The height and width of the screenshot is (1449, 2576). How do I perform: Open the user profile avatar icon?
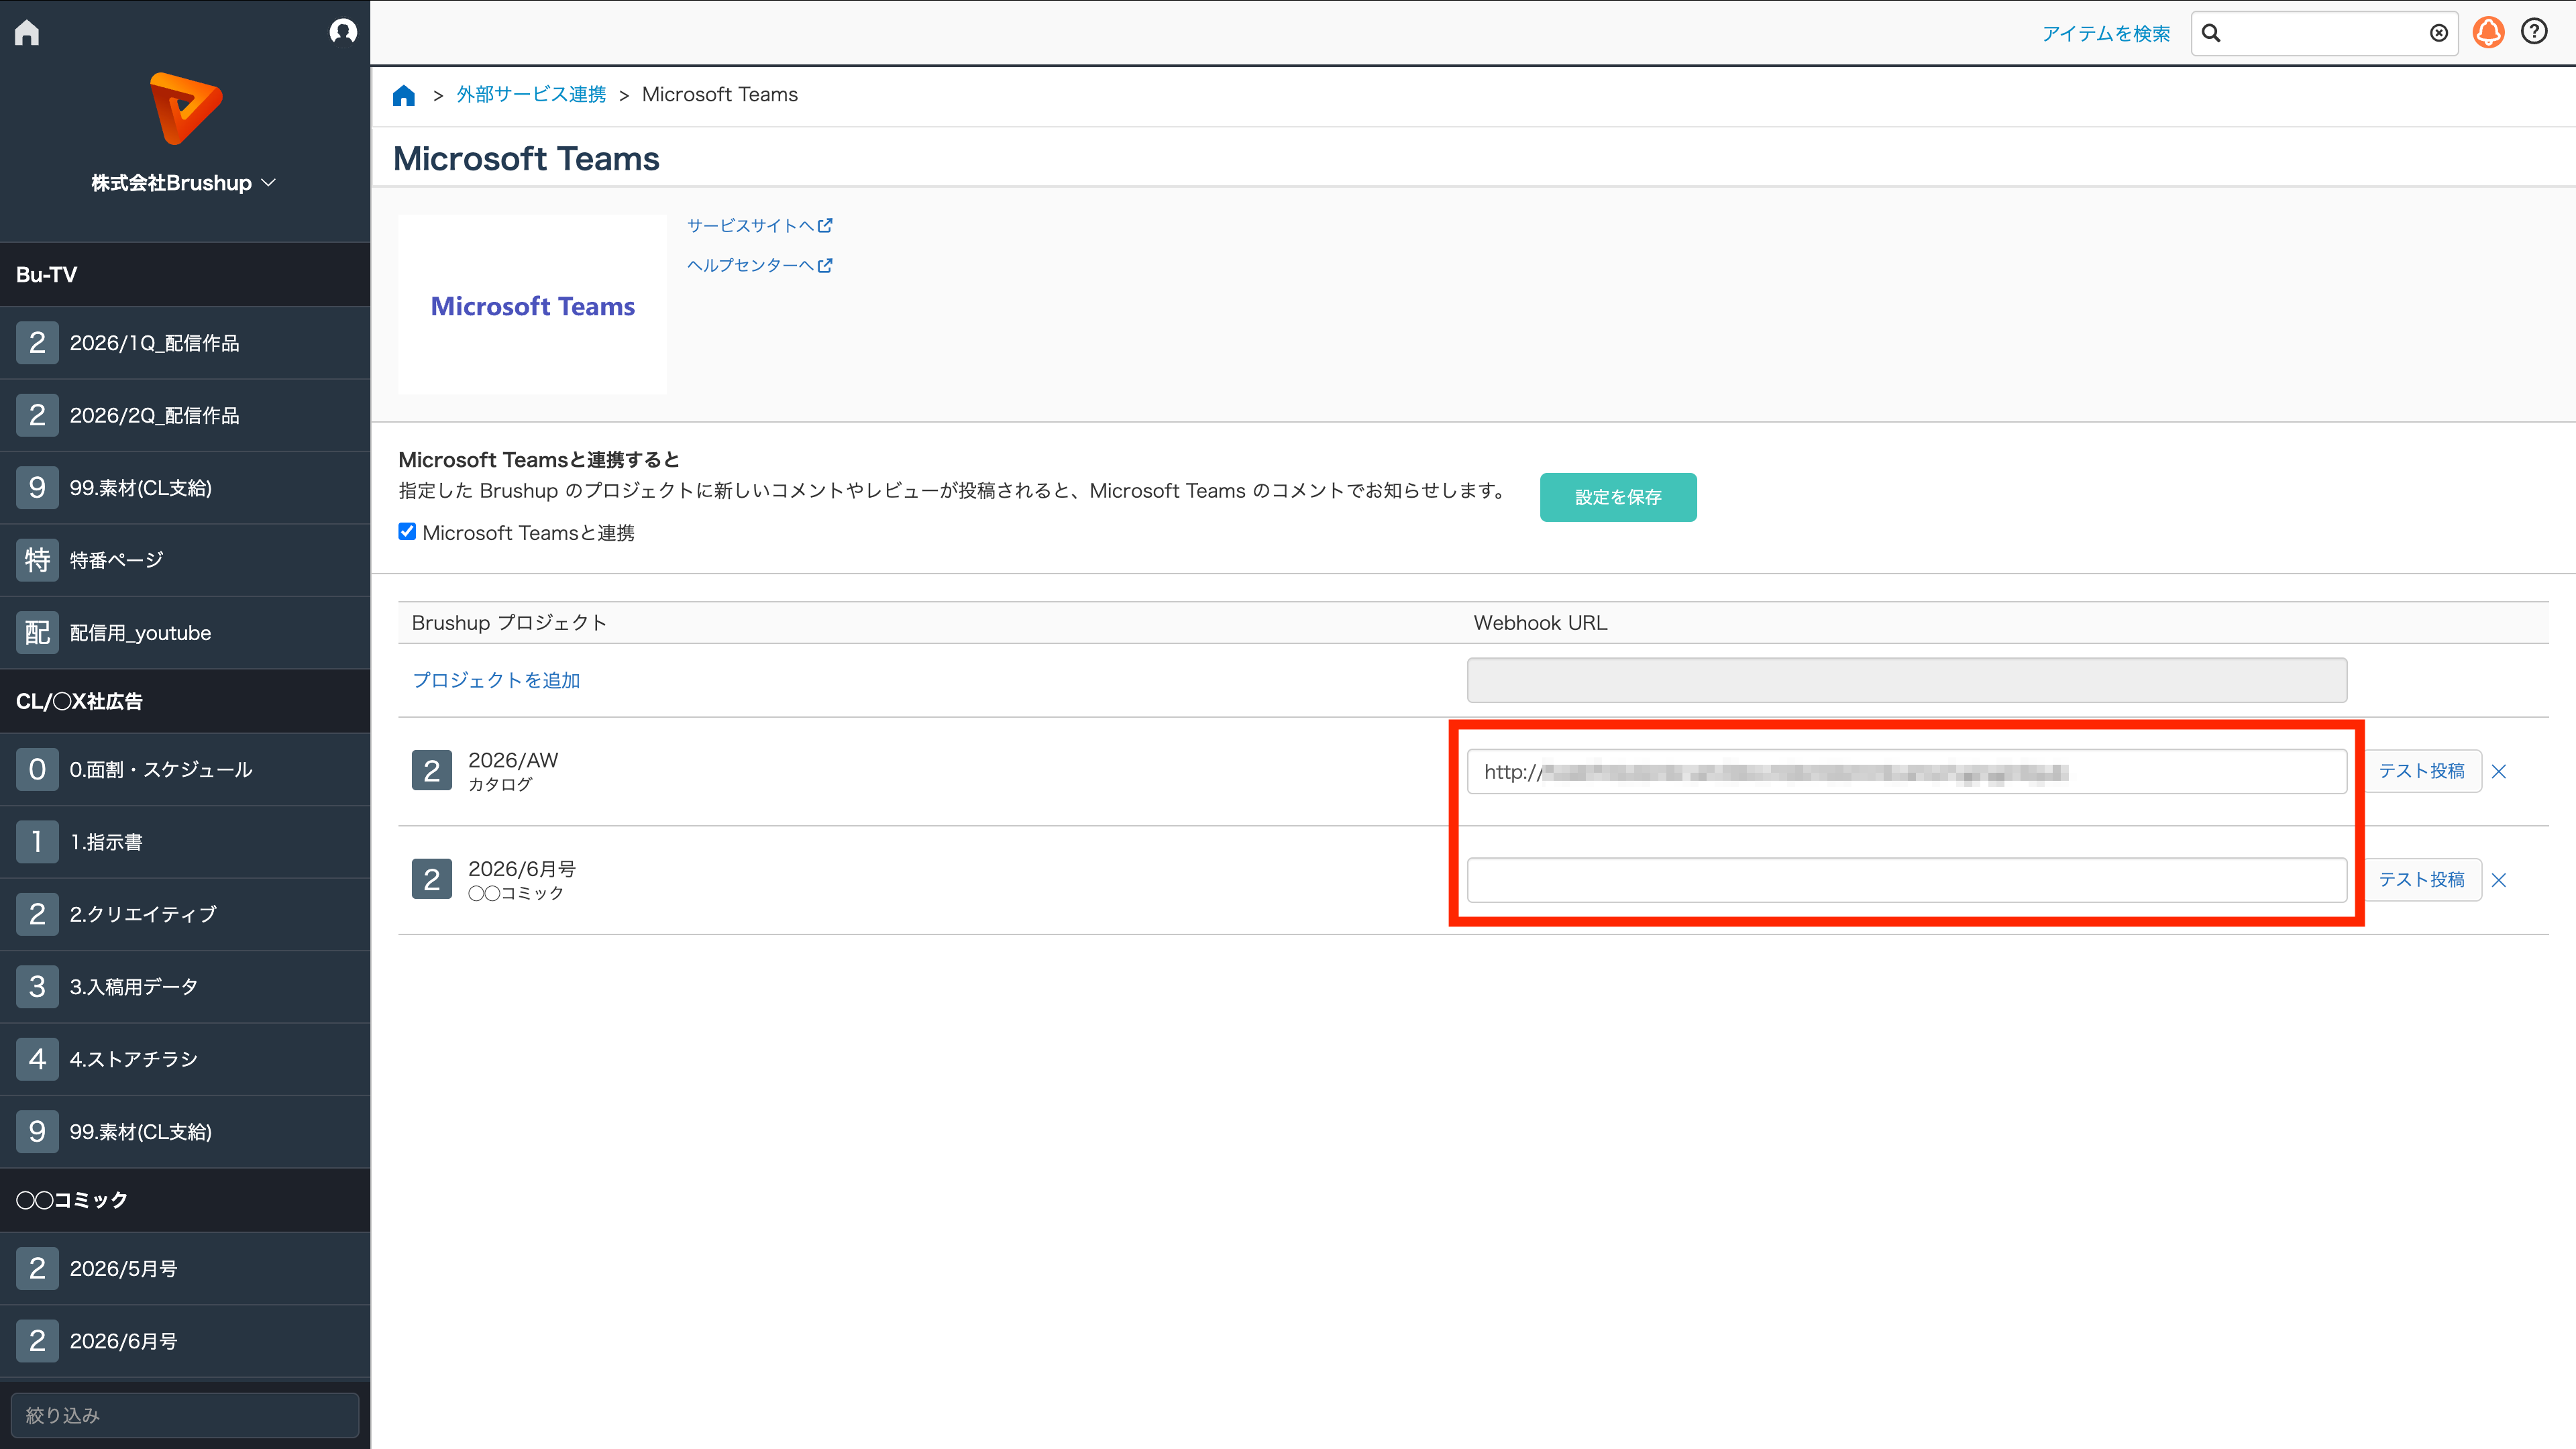(343, 32)
